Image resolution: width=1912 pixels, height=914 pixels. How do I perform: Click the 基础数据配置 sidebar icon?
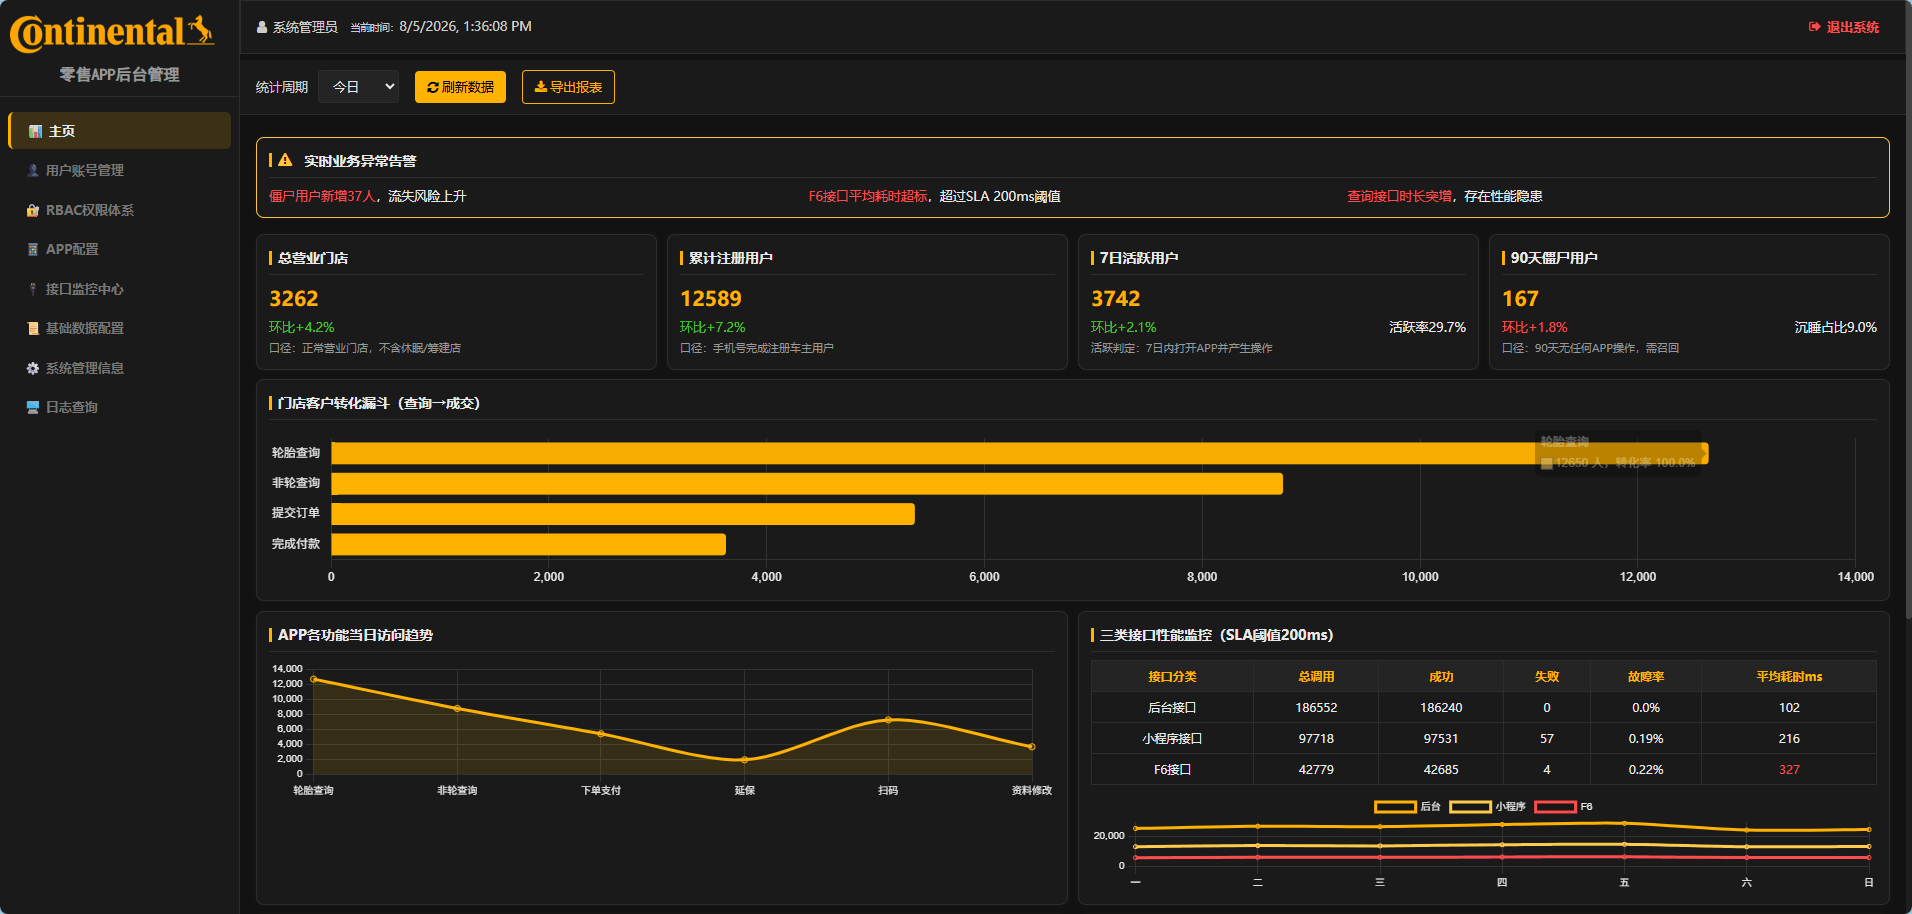[x=33, y=328]
